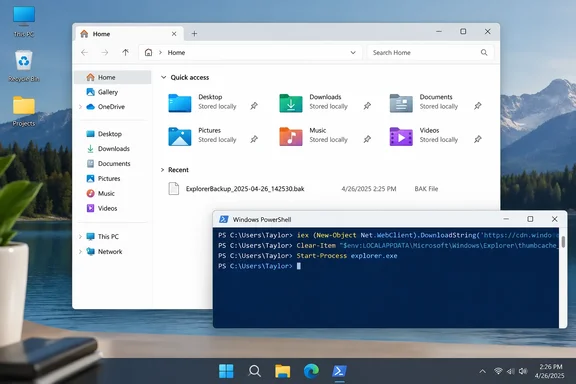The image size is (576, 384).
Task: Launch Microsoft Edge from the taskbar
Action: pyautogui.click(x=311, y=371)
